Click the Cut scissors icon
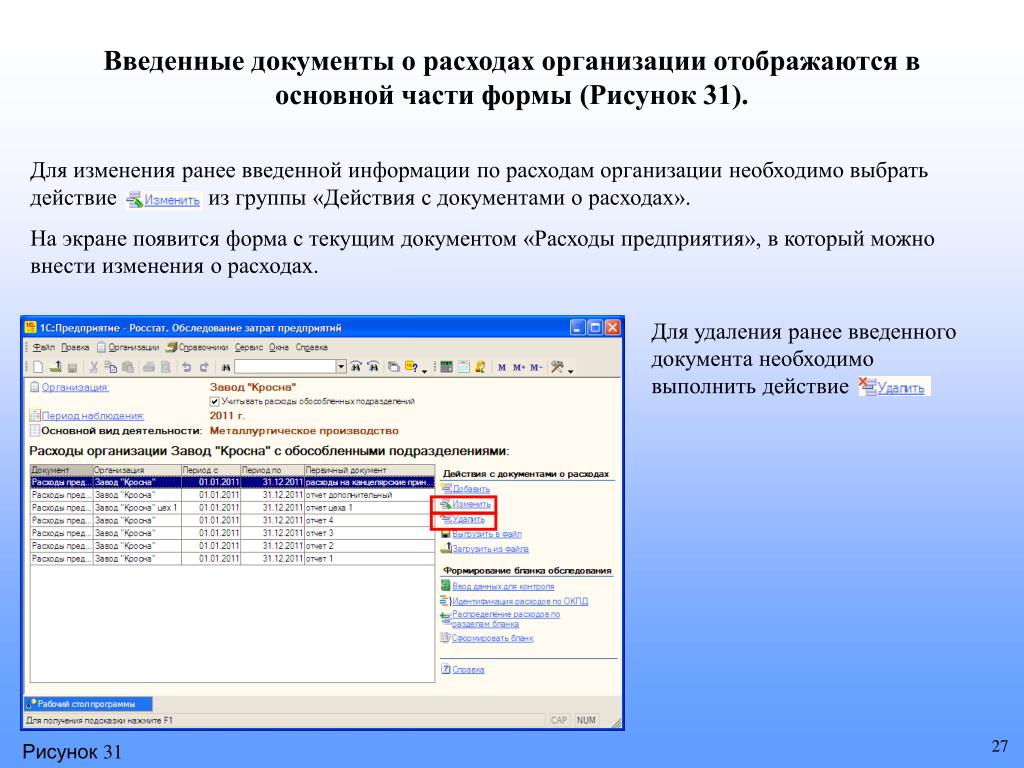 (x=93, y=367)
